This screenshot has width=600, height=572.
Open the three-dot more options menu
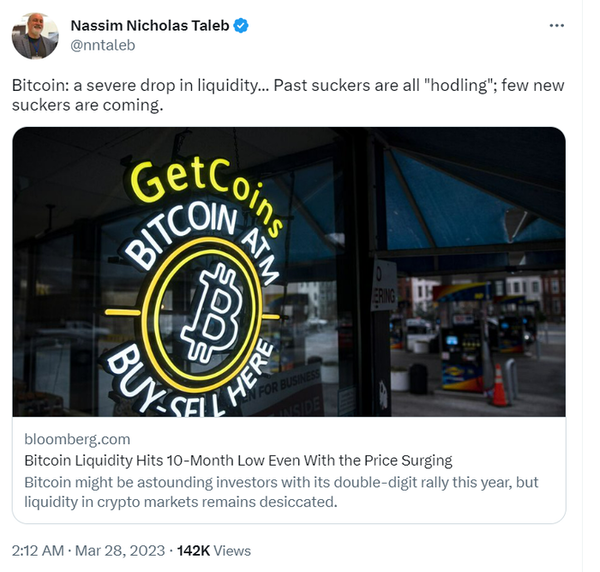tap(557, 25)
